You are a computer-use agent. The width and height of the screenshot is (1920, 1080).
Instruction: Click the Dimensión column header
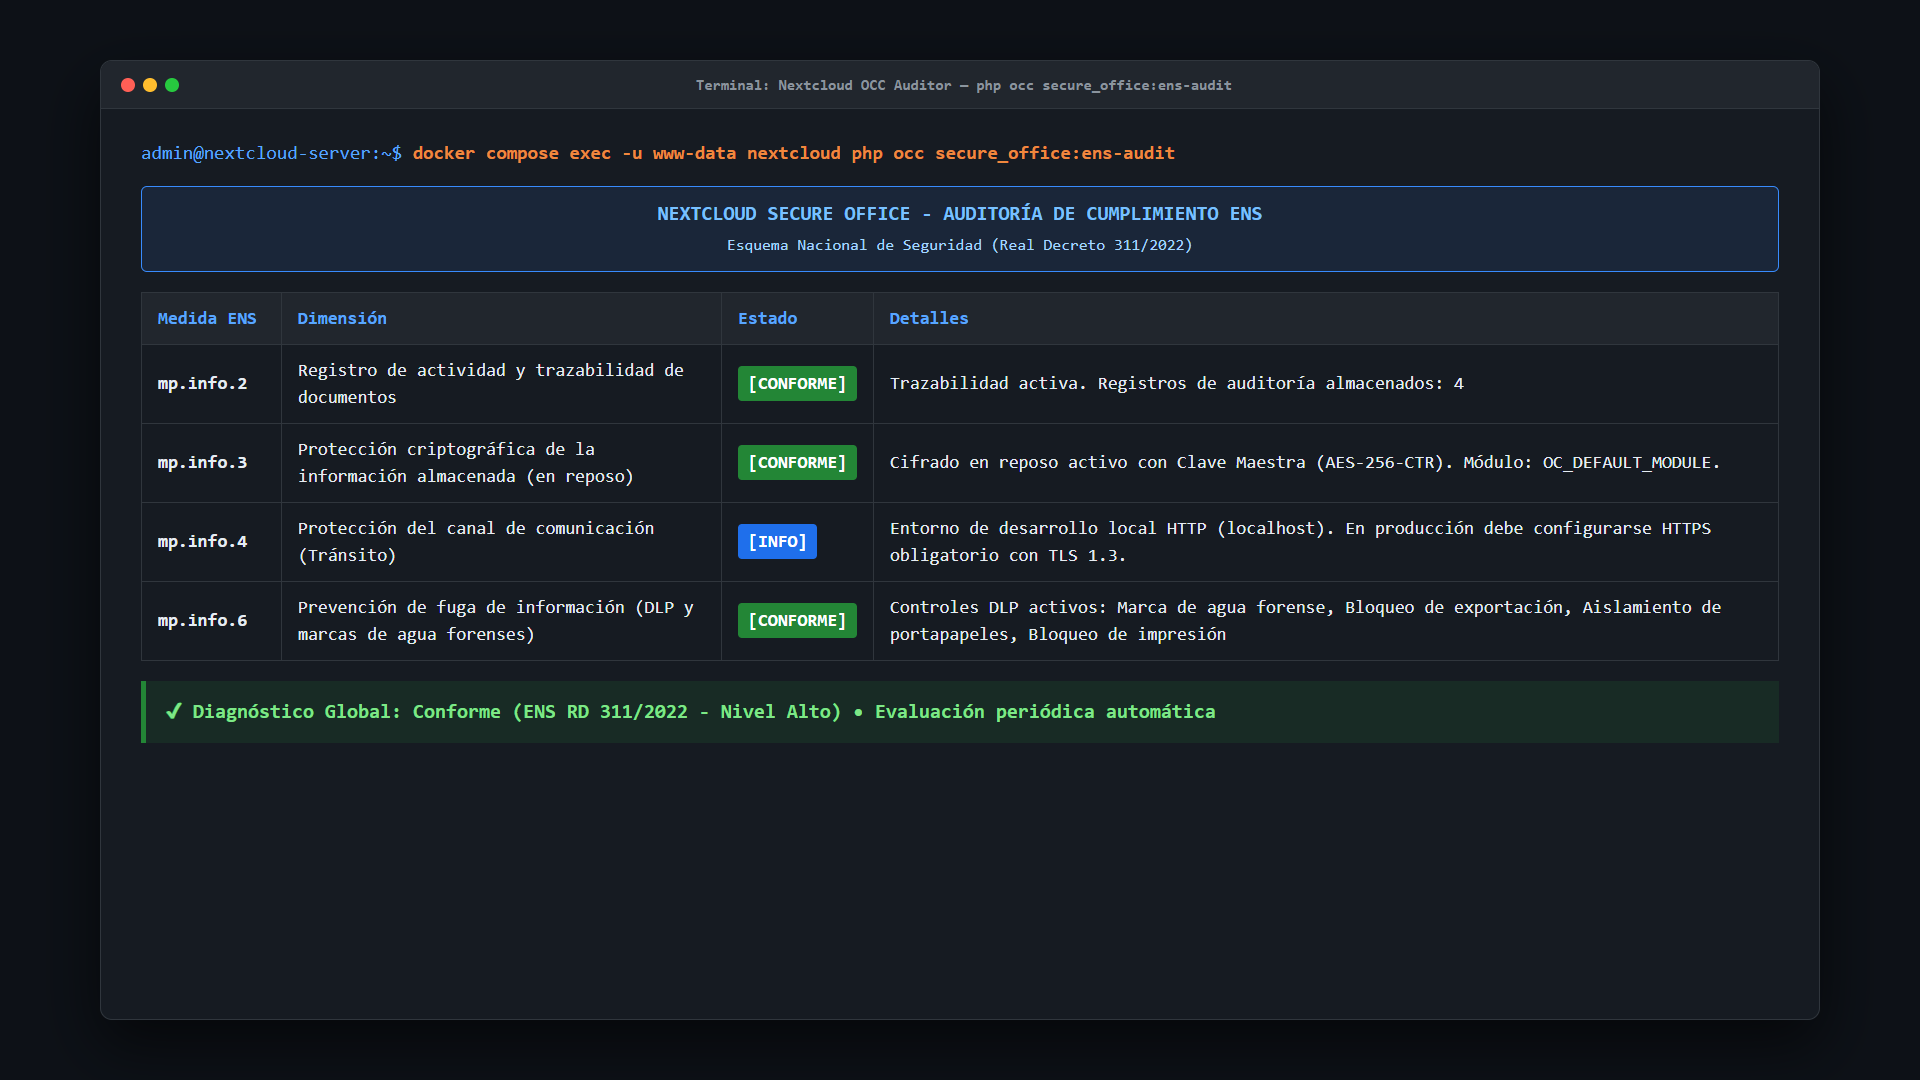[x=342, y=318]
